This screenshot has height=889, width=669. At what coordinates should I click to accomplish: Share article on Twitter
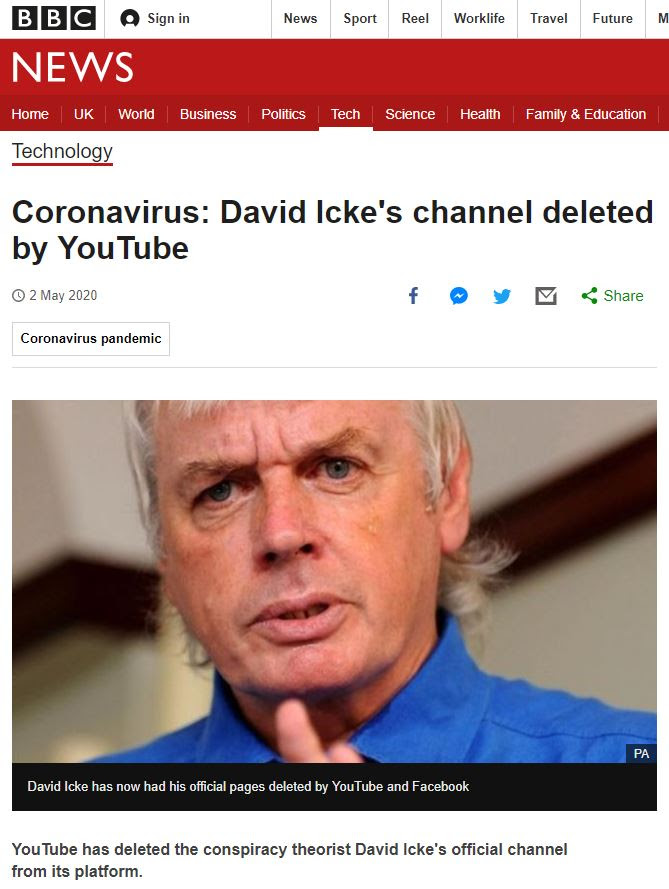(502, 296)
